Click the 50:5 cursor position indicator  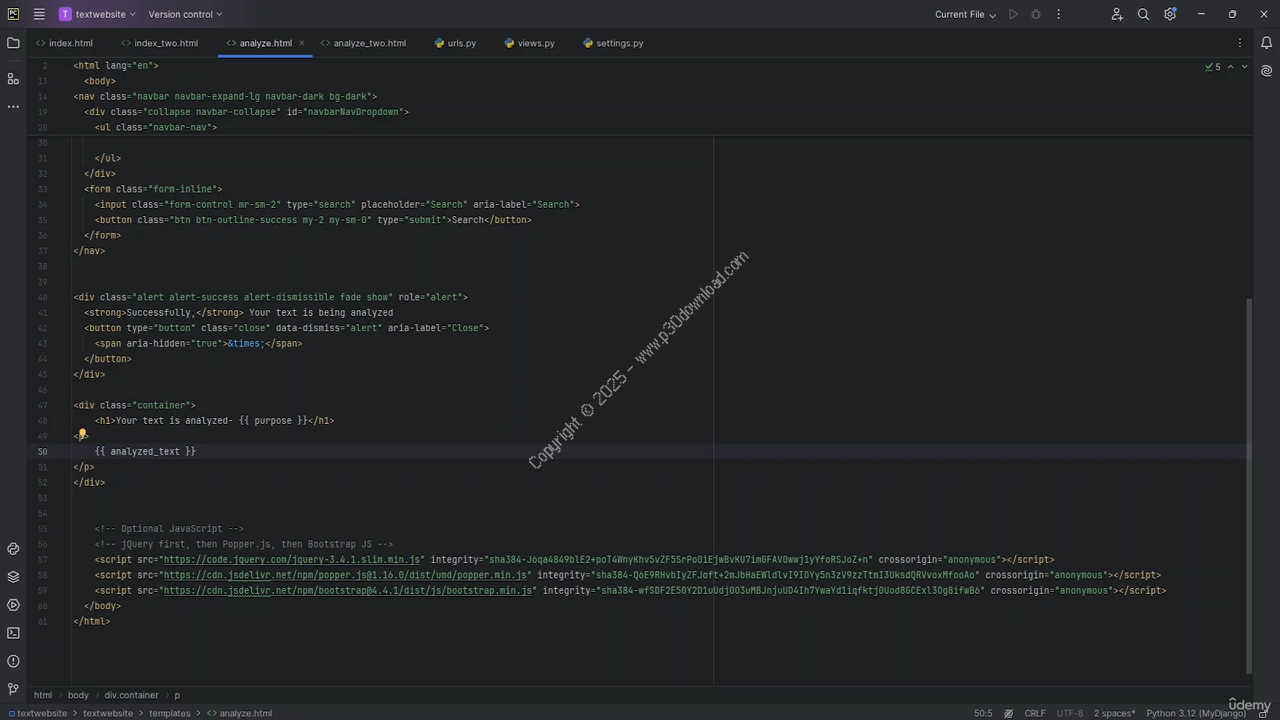coord(983,713)
